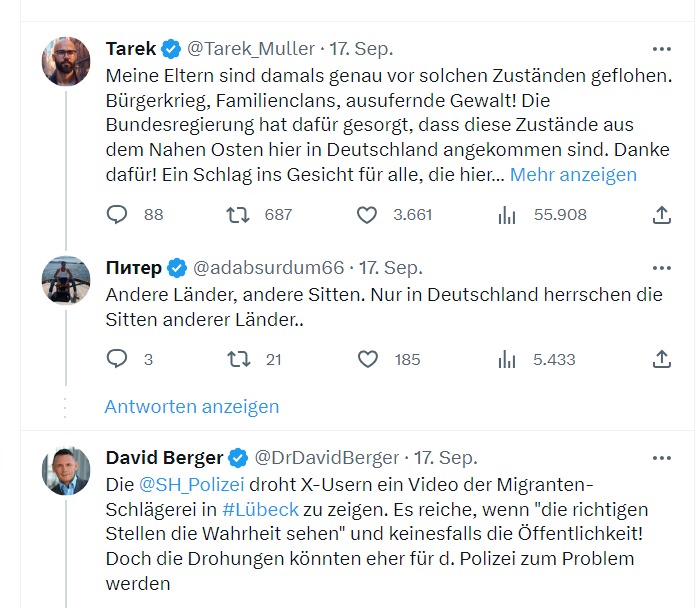697x608 pixels.
Task: Reply to Tarek's tweet
Action: coord(117,214)
